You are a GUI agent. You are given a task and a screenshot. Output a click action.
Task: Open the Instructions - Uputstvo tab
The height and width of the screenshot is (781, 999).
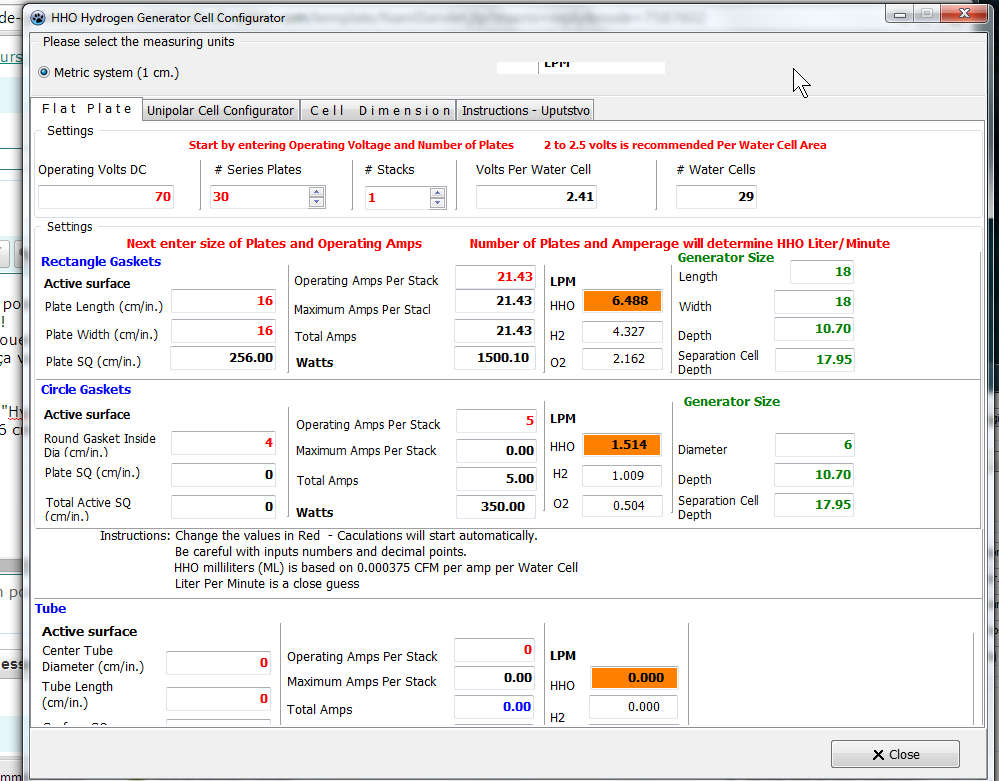click(x=527, y=110)
